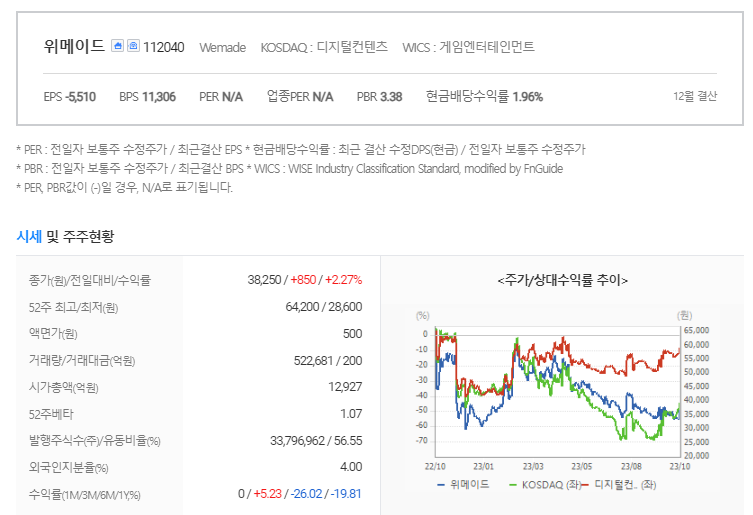This screenshot has height=515, width=753.
Task: Click the 디지털컨.. (좌) red legend entry
Action: pos(619,485)
